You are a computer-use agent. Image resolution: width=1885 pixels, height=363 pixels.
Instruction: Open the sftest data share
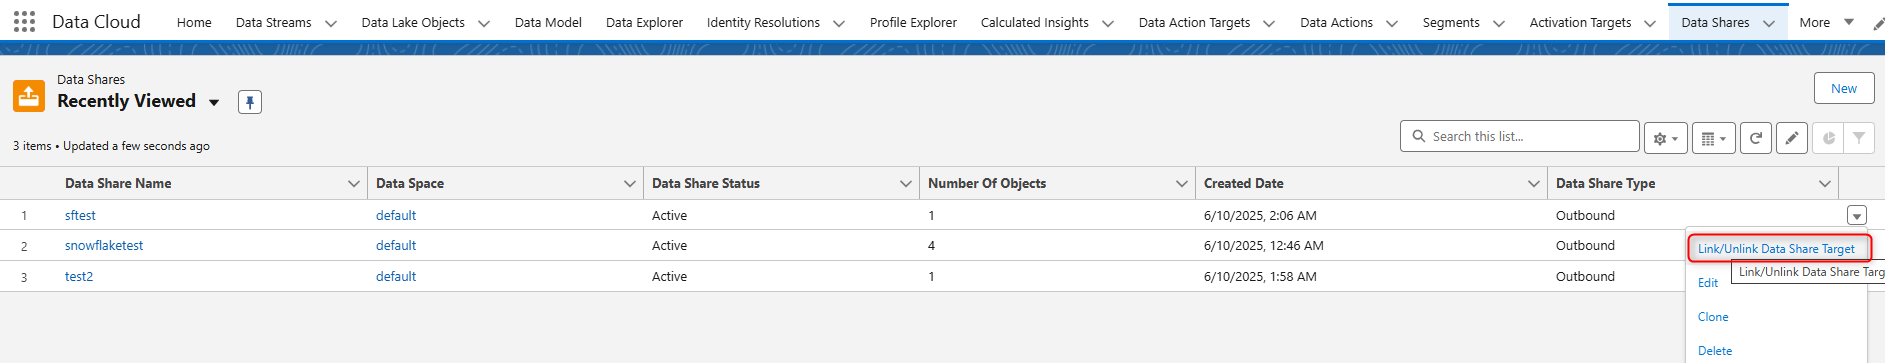tap(80, 215)
